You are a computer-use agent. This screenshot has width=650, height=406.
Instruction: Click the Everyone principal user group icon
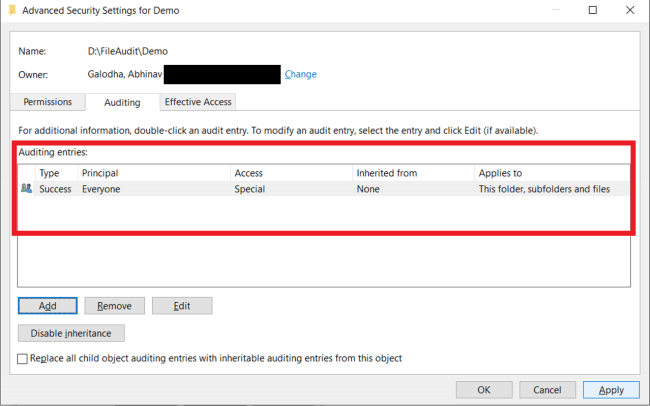click(27, 189)
